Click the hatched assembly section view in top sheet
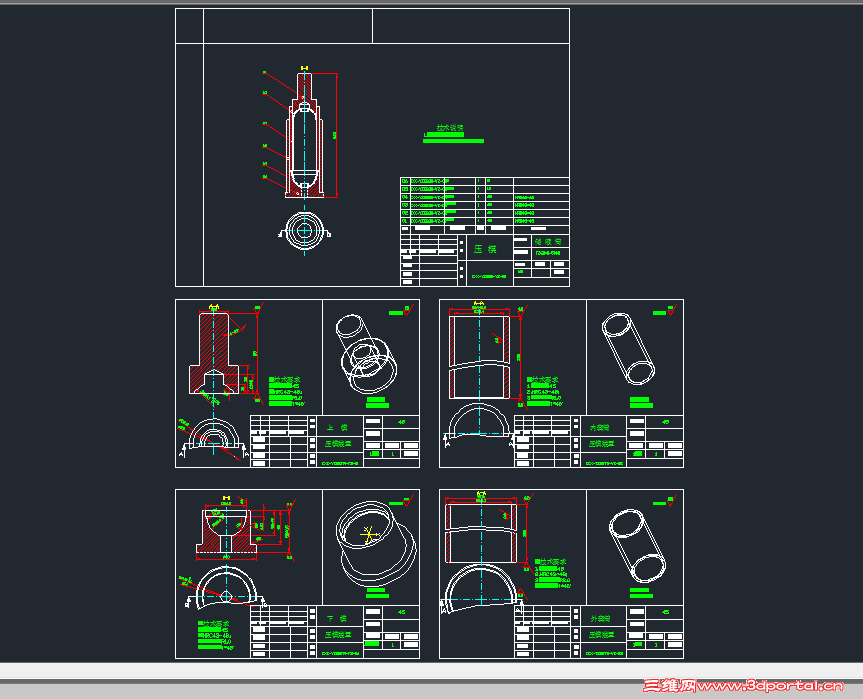The height and width of the screenshot is (699, 863). (304, 135)
